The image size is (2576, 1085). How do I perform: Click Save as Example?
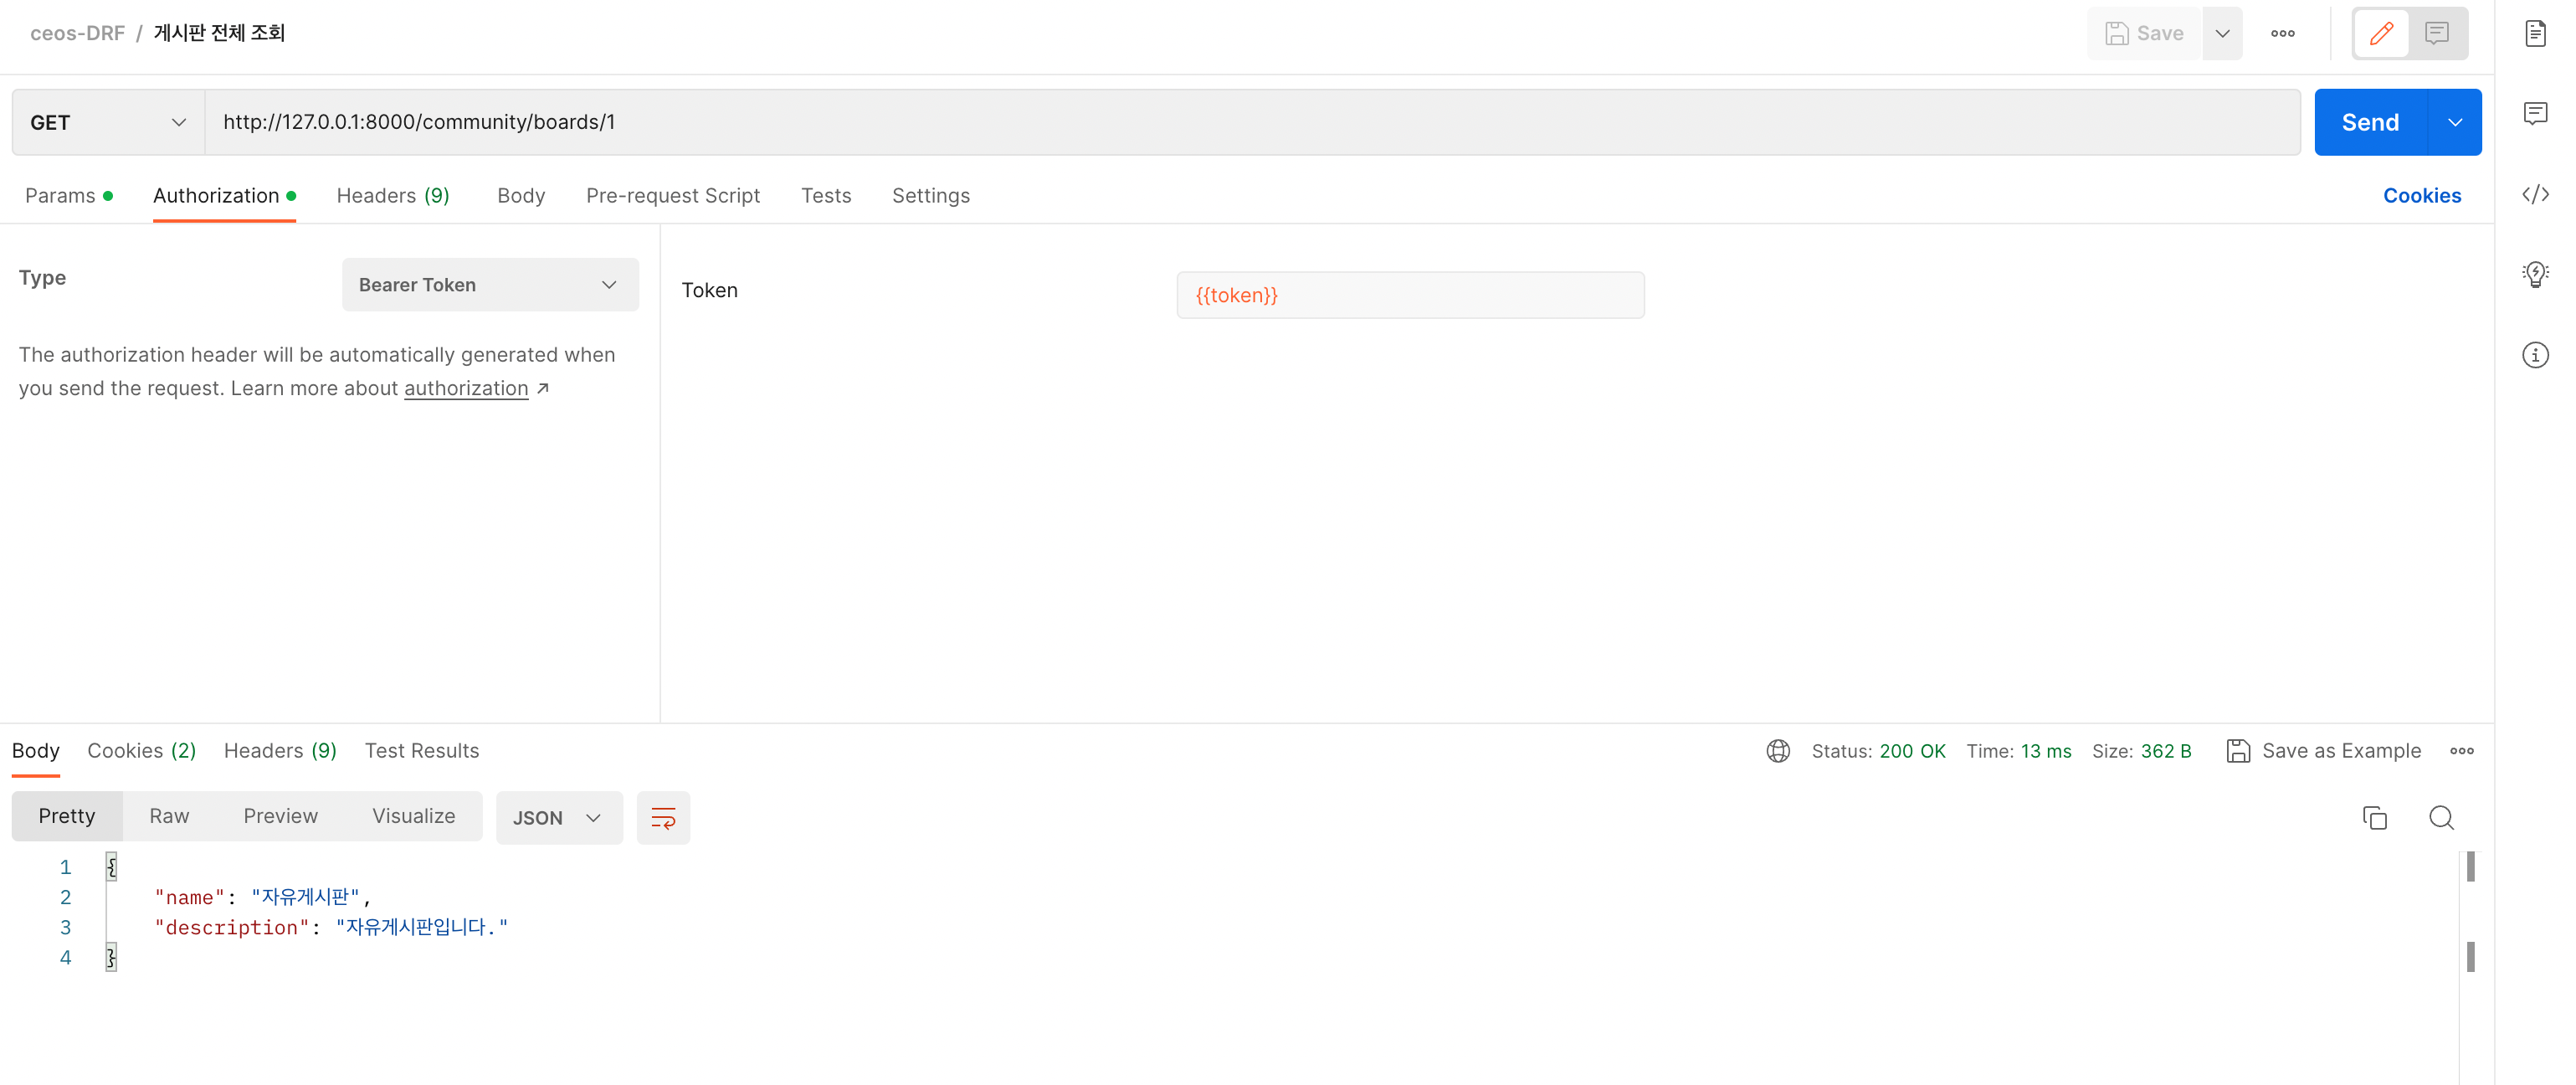coord(2324,751)
